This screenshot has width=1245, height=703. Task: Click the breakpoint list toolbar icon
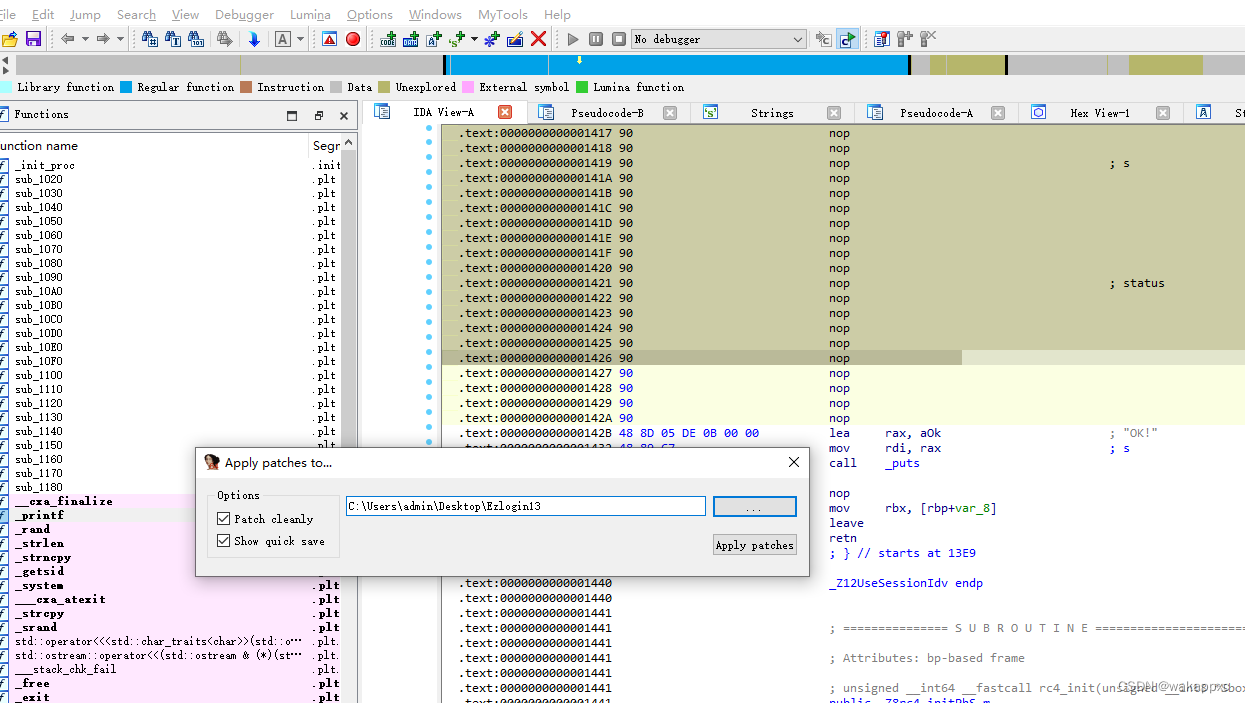881,39
